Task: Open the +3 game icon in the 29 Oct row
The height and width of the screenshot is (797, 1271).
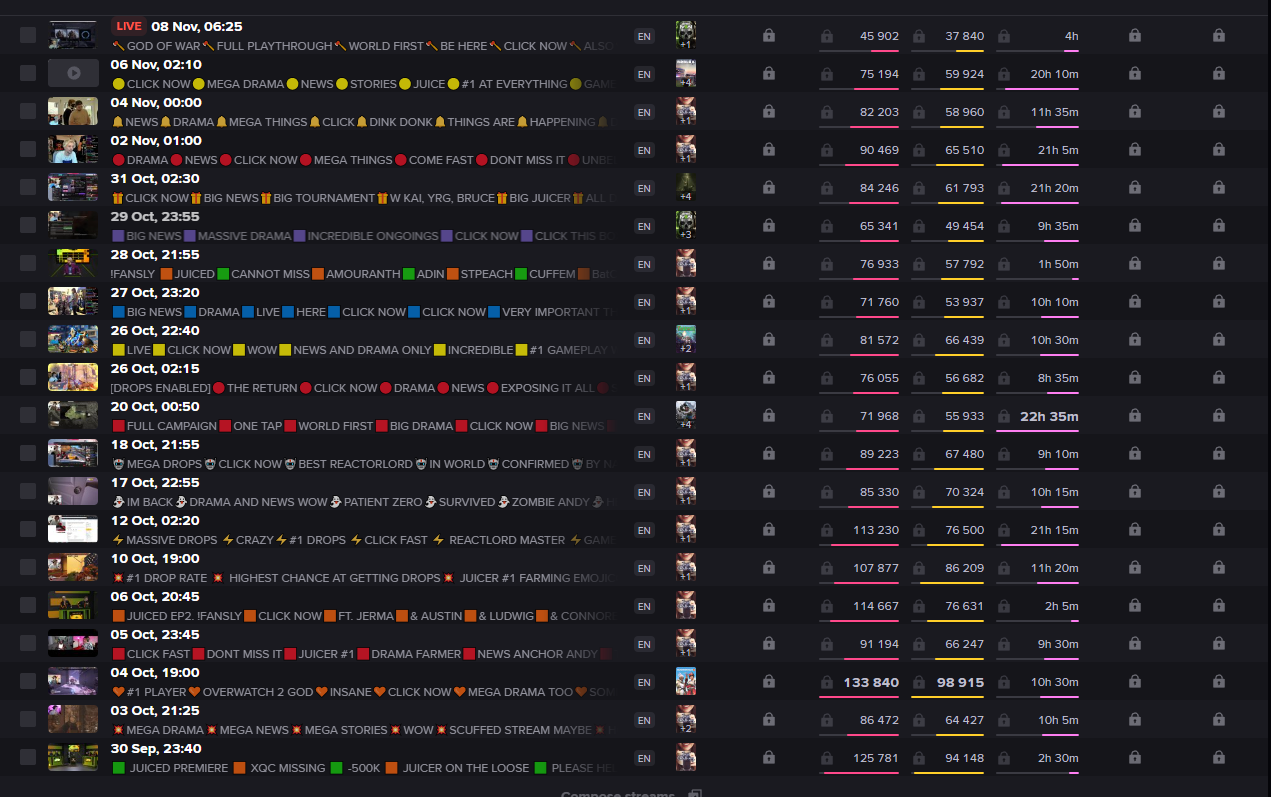Action: [685, 225]
